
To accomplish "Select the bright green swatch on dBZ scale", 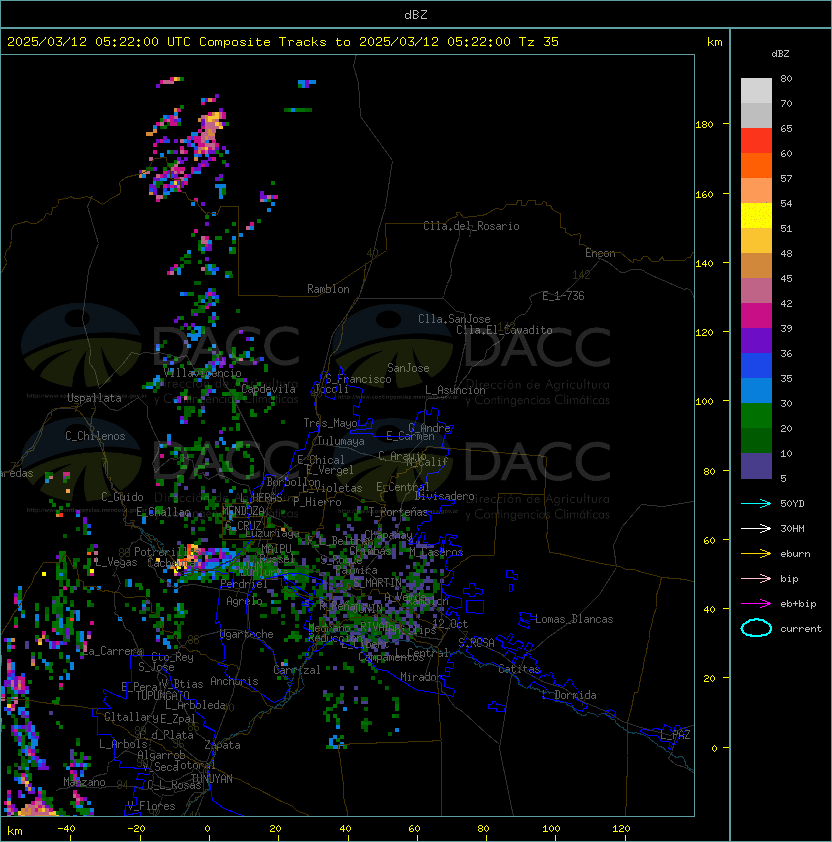I will pyautogui.click(x=756, y=416).
